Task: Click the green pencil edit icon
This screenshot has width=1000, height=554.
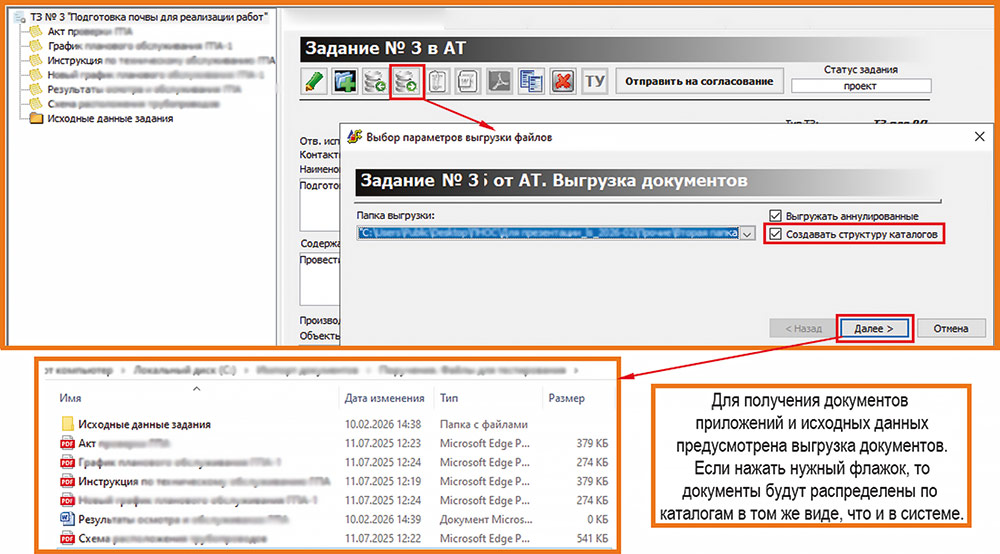Action: tap(315, 82)
